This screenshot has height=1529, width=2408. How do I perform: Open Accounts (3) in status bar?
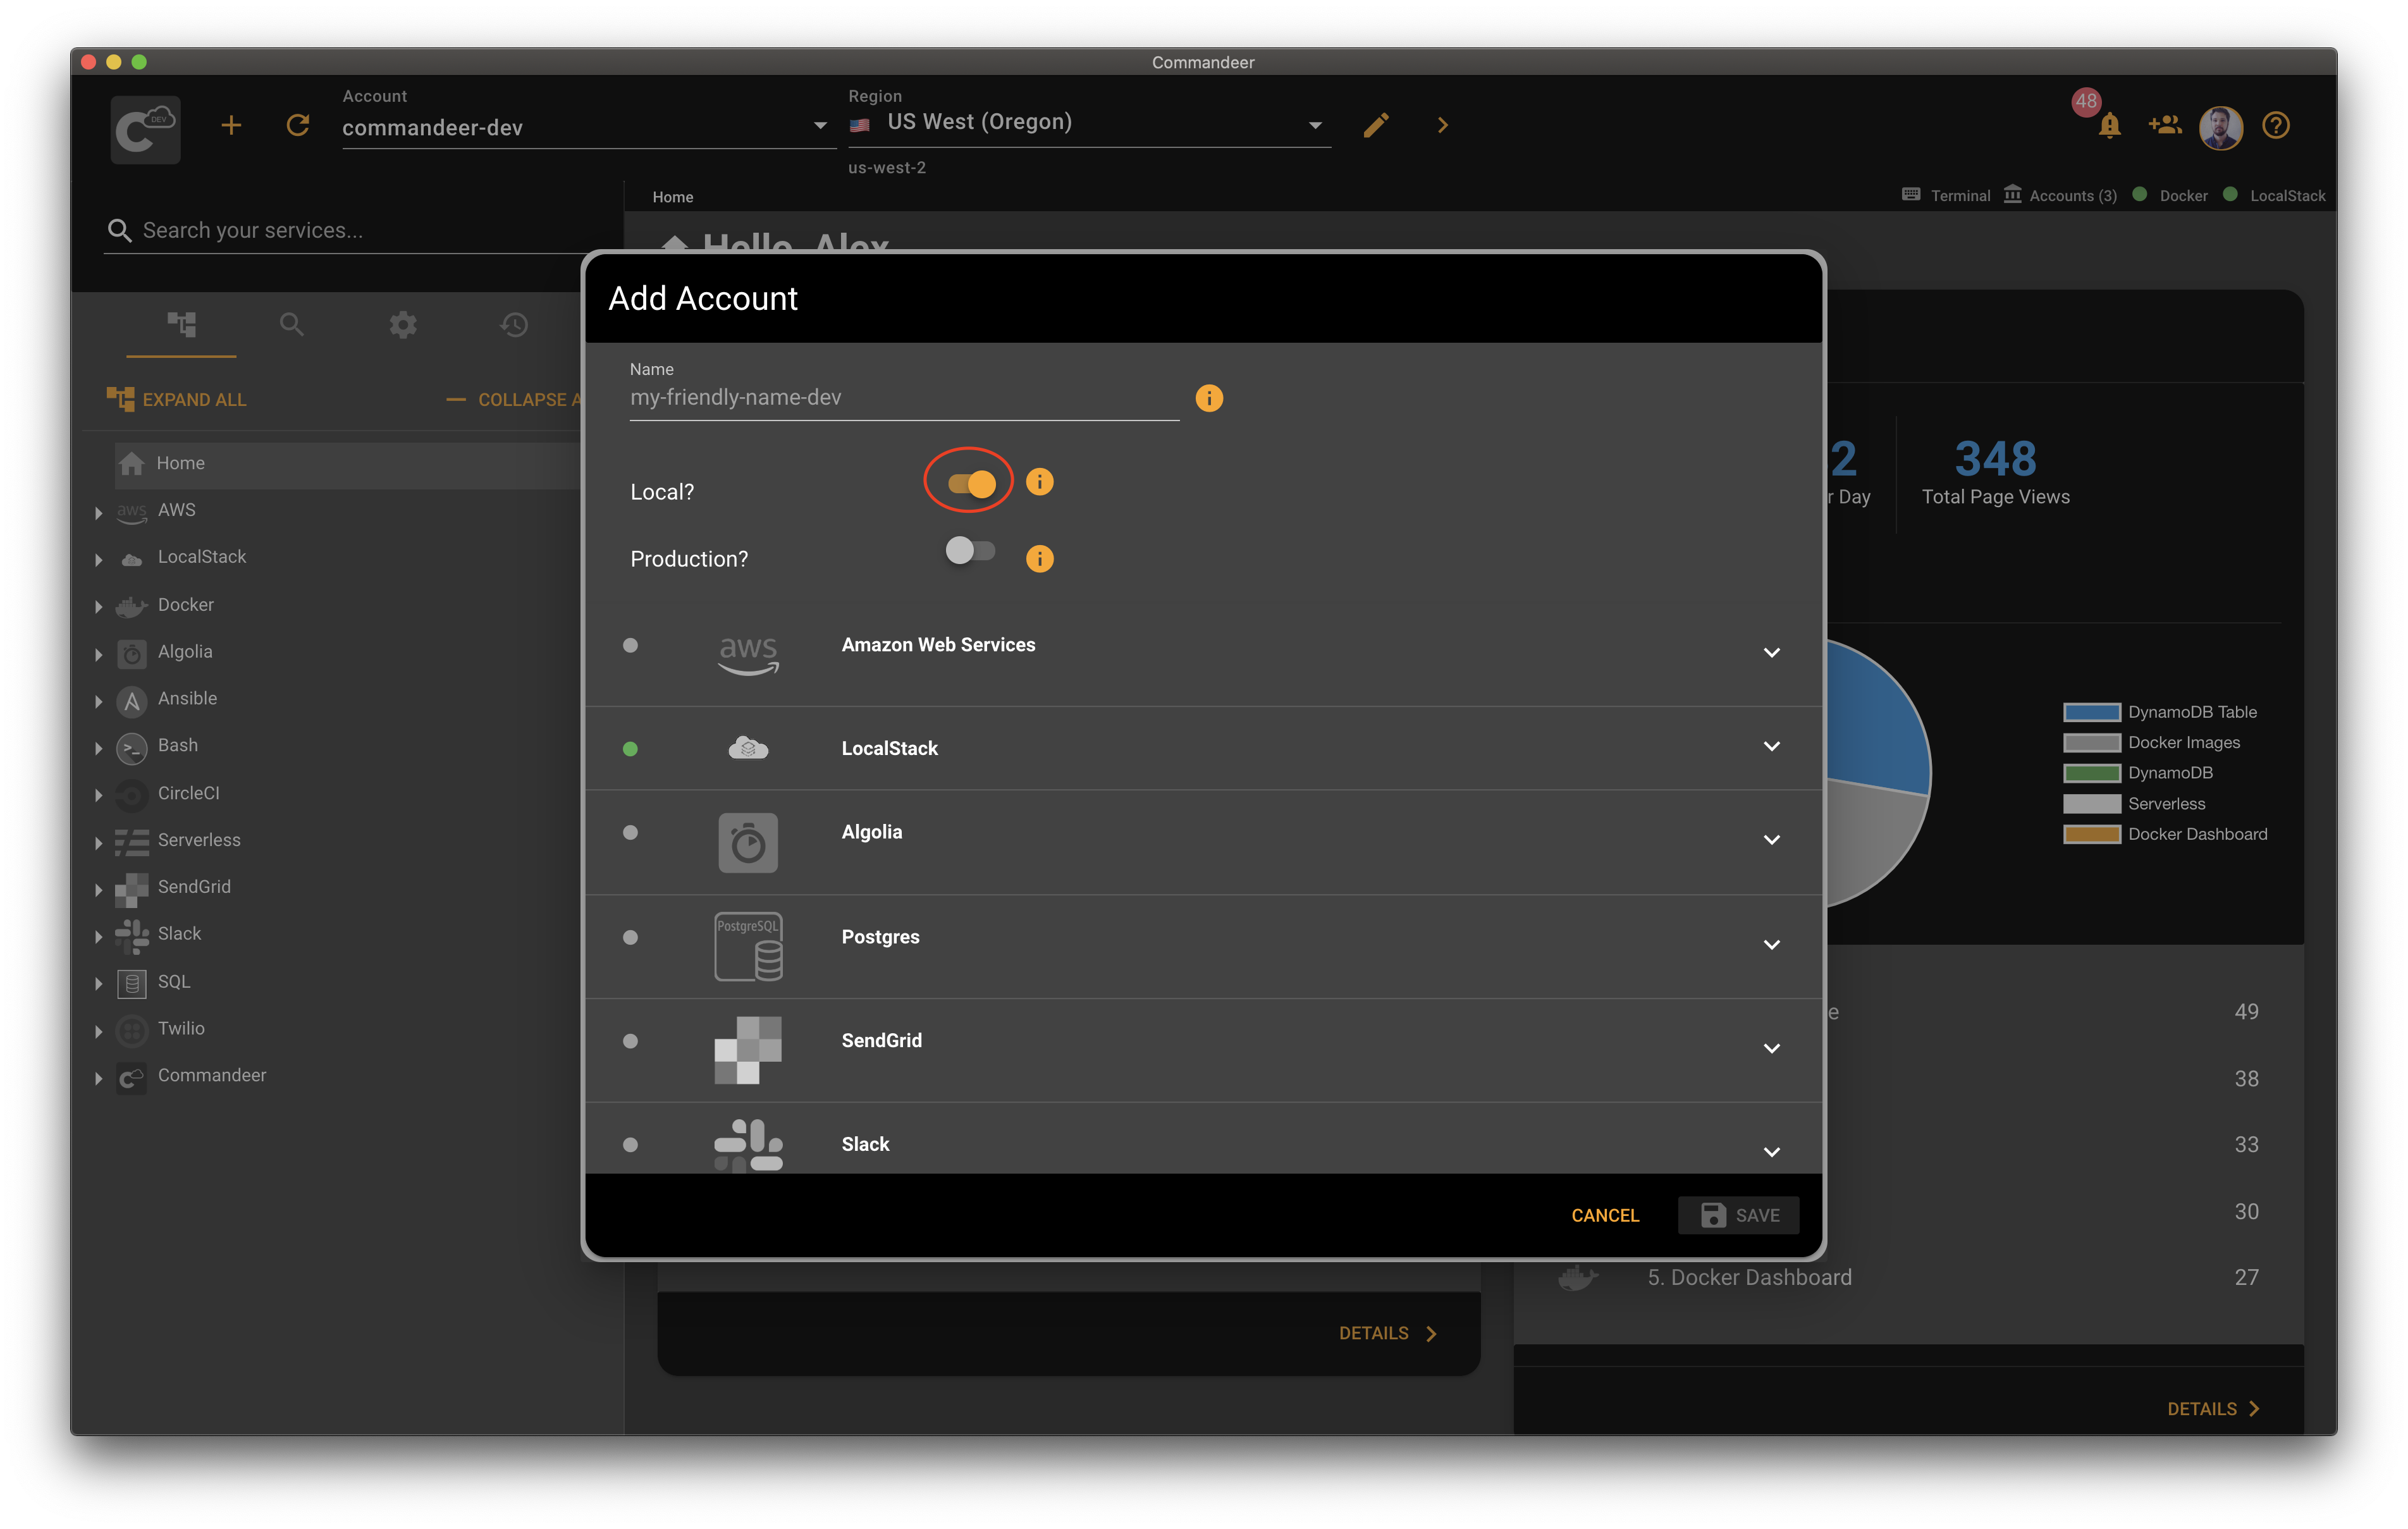[2060, 195]
